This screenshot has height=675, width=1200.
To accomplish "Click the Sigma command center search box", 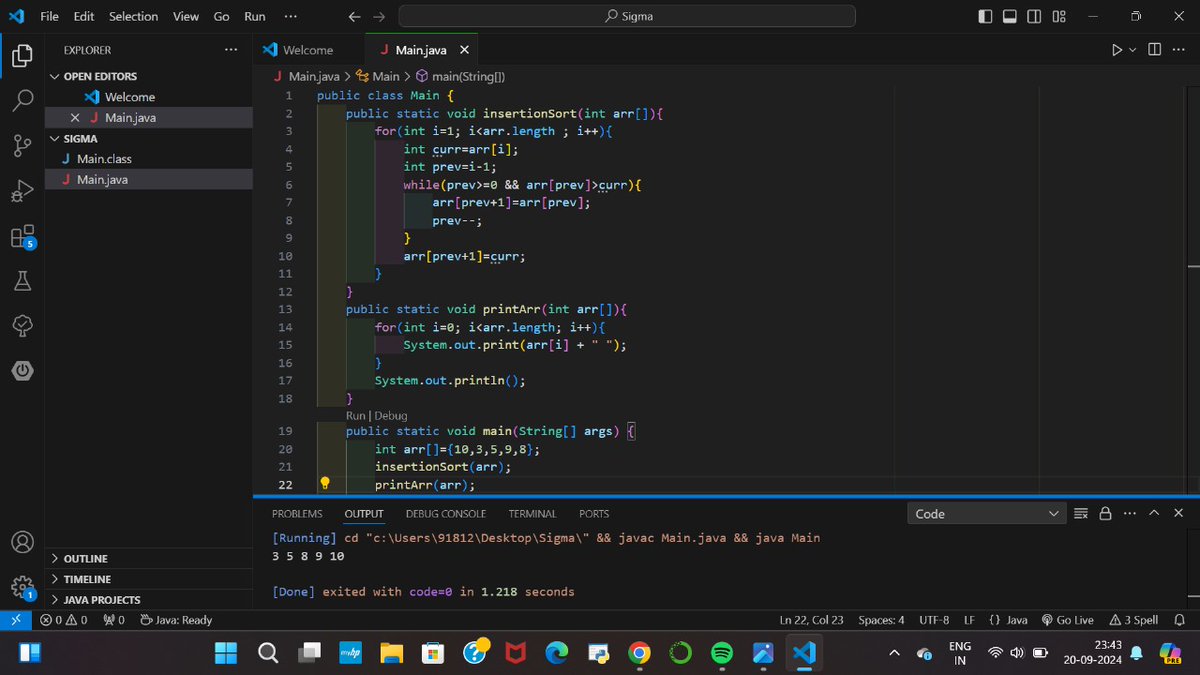I will [x=627, y=16].
